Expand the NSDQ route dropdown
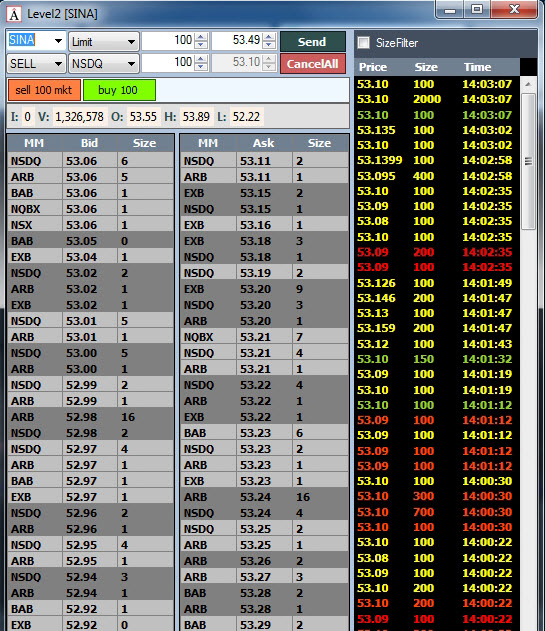545x631 pixels. click(131, 64)
